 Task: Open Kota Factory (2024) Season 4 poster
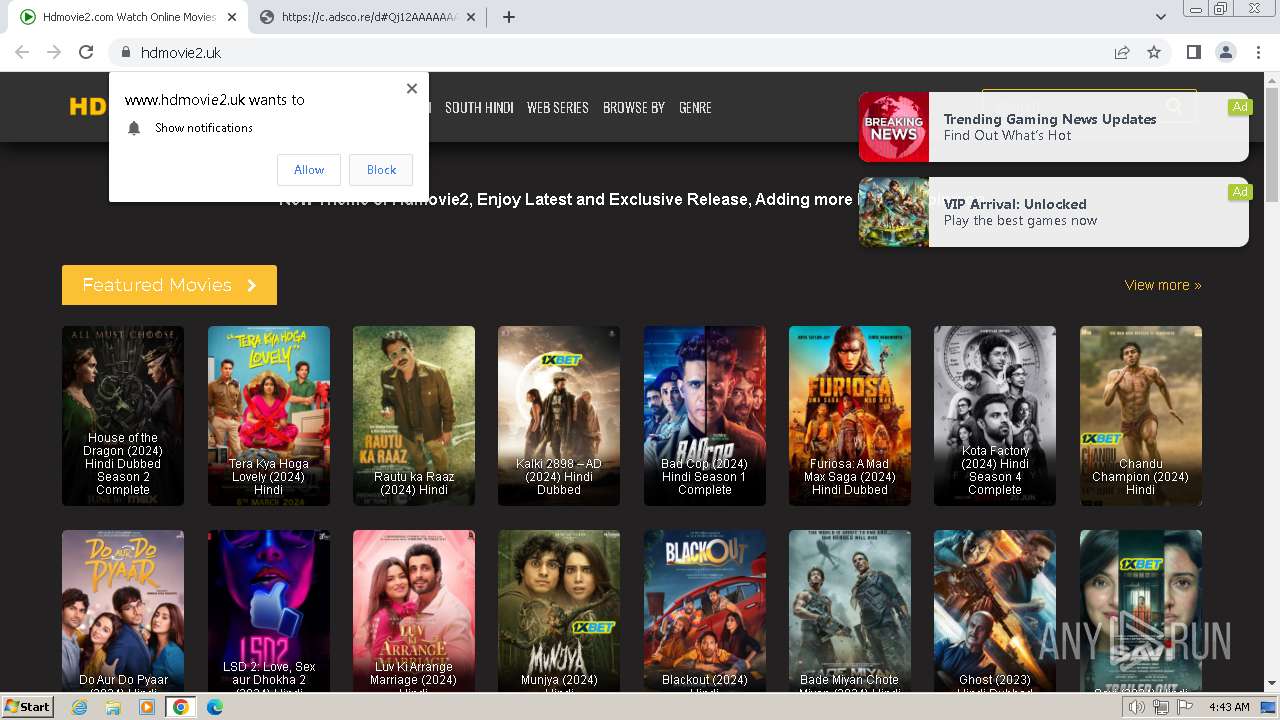click(995, 416)
